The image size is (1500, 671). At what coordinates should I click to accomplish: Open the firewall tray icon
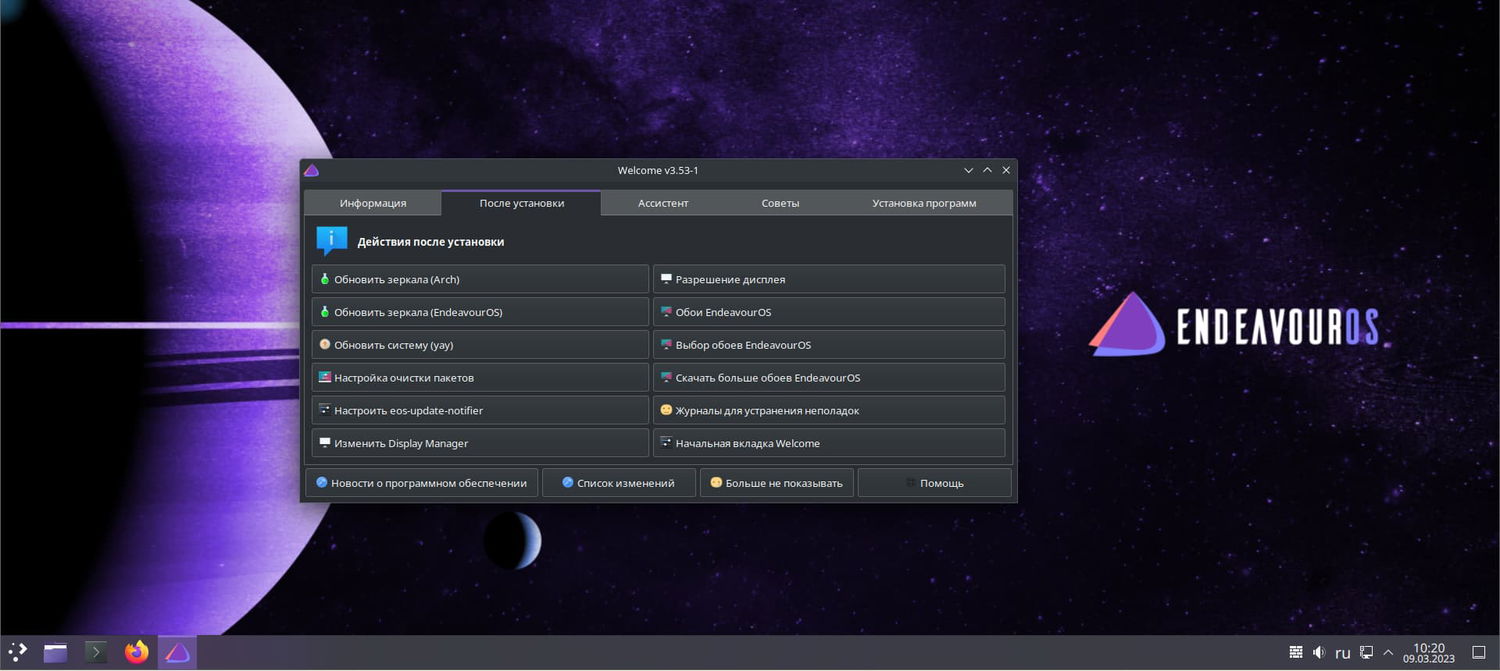click(1295, 653)
